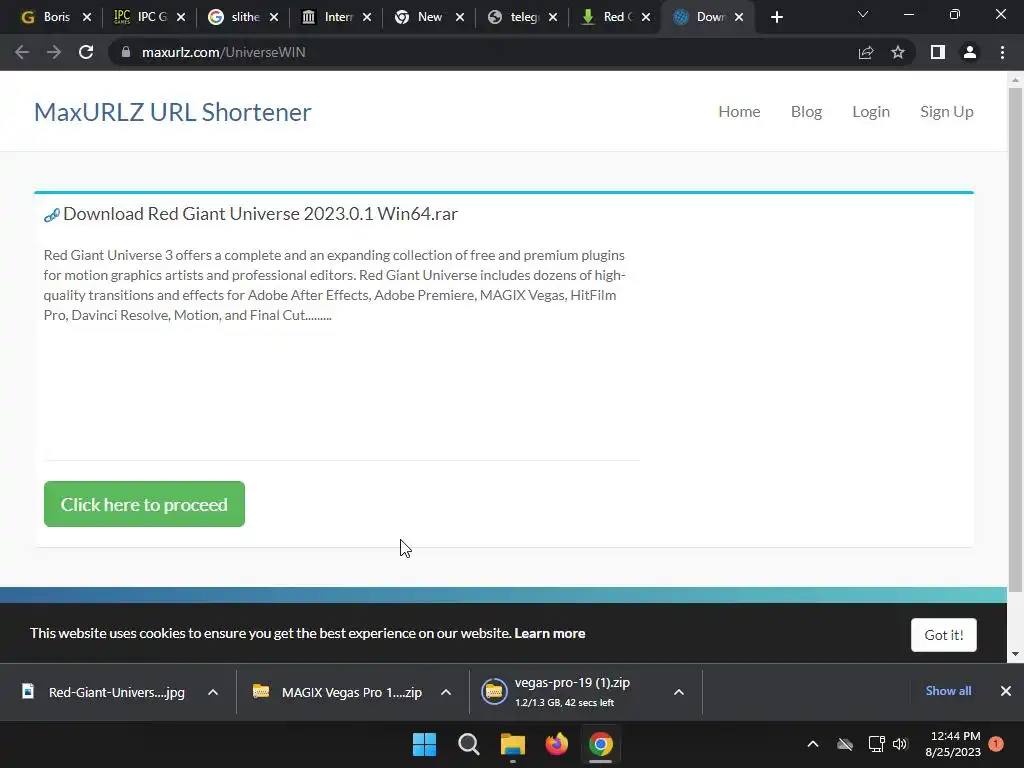Close the teleg tab
Image resolution: width=1024 pixels, height=768 pixels.
(553, 17)
